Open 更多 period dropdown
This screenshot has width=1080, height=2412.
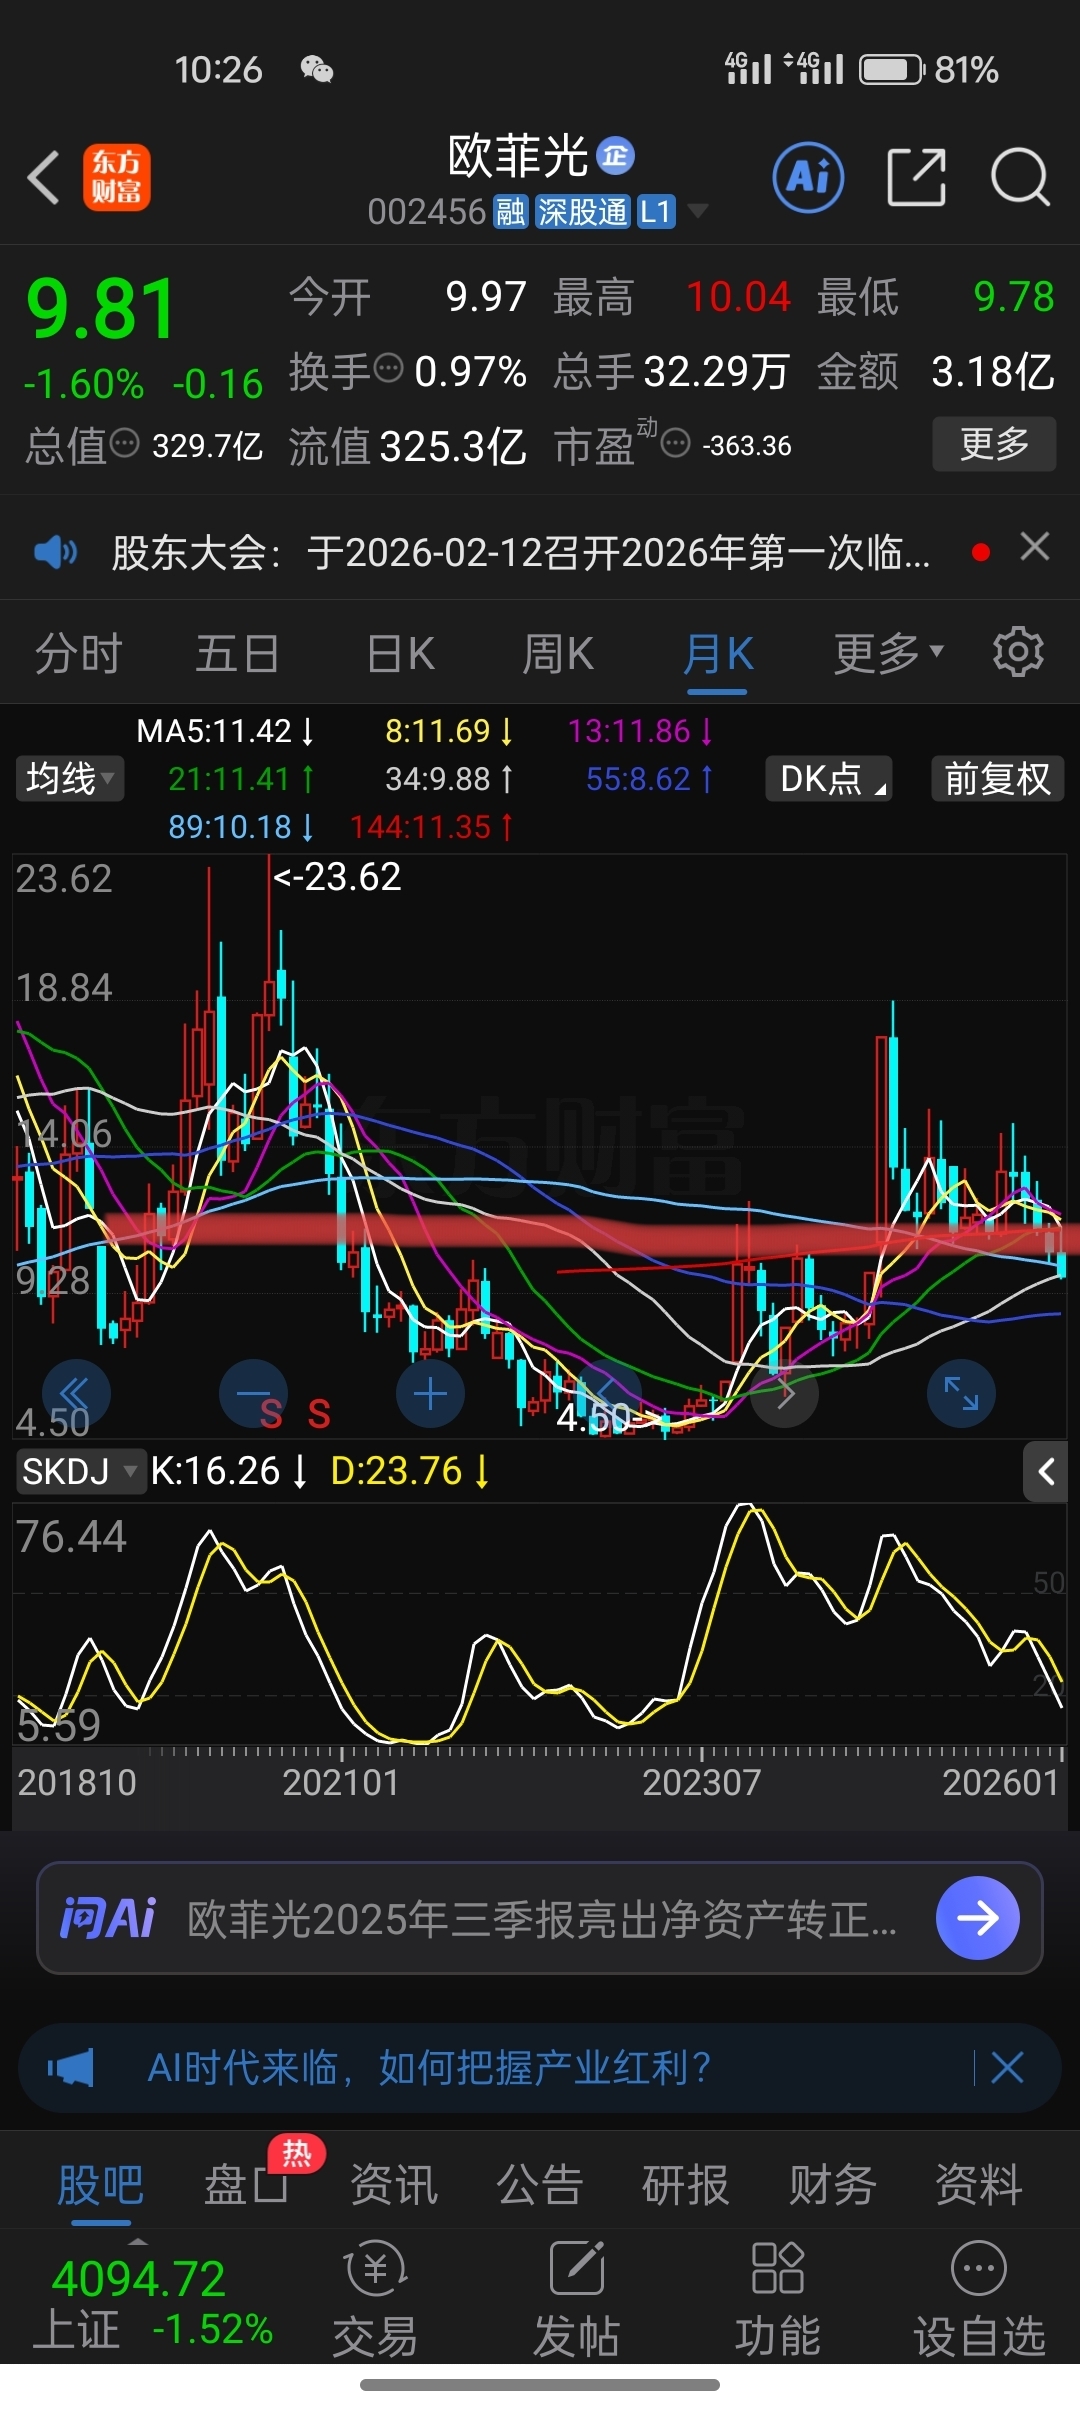[x=888, y=653]
